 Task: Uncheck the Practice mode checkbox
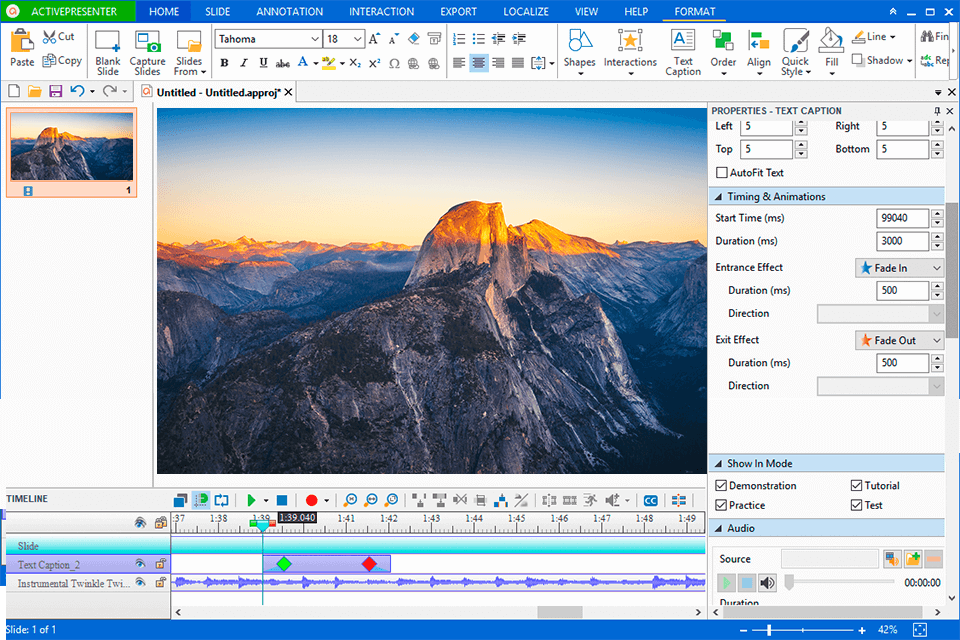[x=721, y=505]
